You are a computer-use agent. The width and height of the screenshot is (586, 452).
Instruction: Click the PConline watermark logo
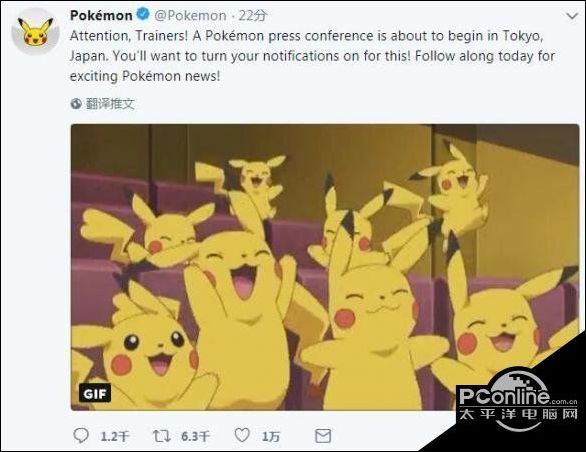point(518,402)
